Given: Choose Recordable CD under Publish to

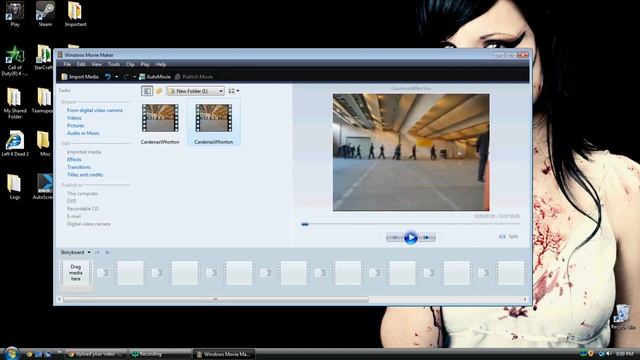Looking at the screenshot, I should [83, 209].
